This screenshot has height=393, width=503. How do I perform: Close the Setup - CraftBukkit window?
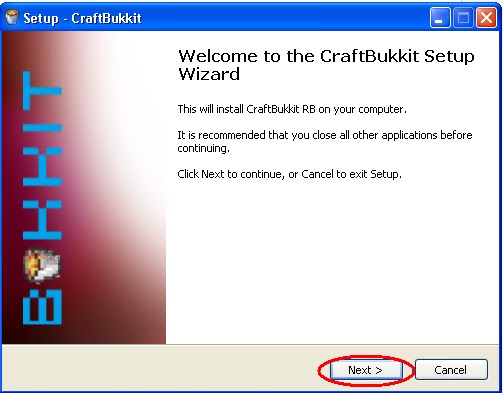[486, 17]
